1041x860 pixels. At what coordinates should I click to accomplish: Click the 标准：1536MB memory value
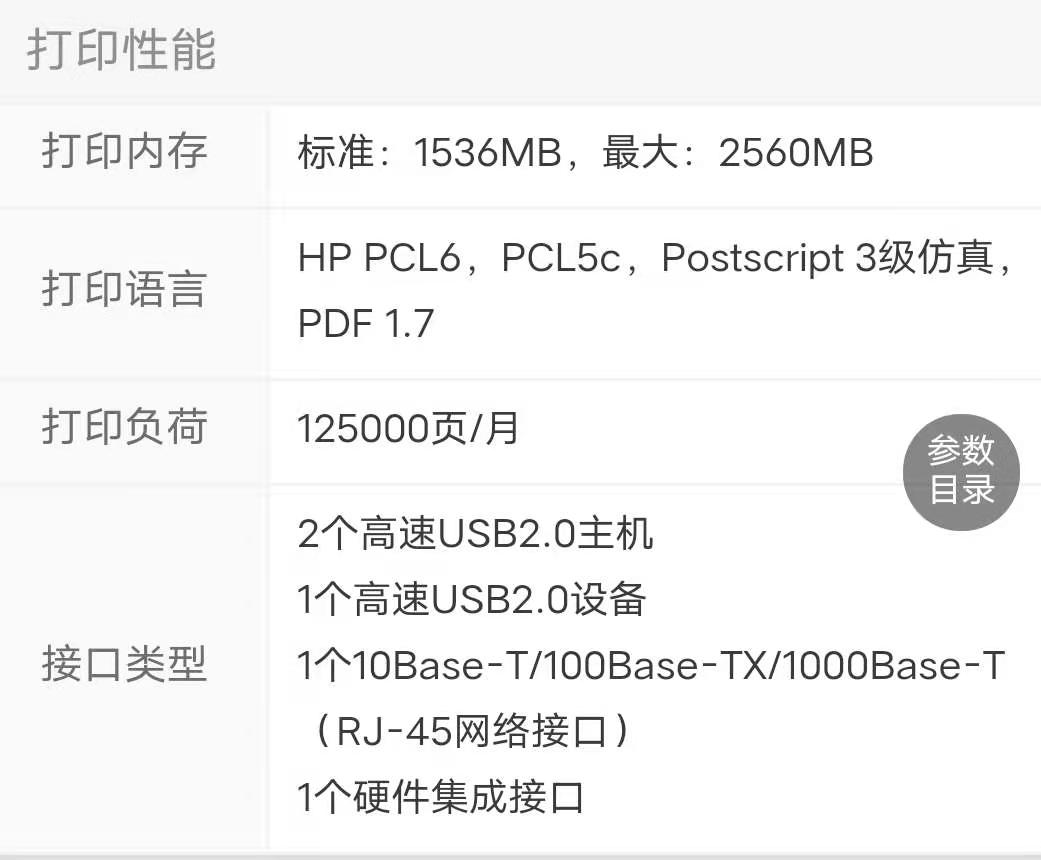point(429,153)
